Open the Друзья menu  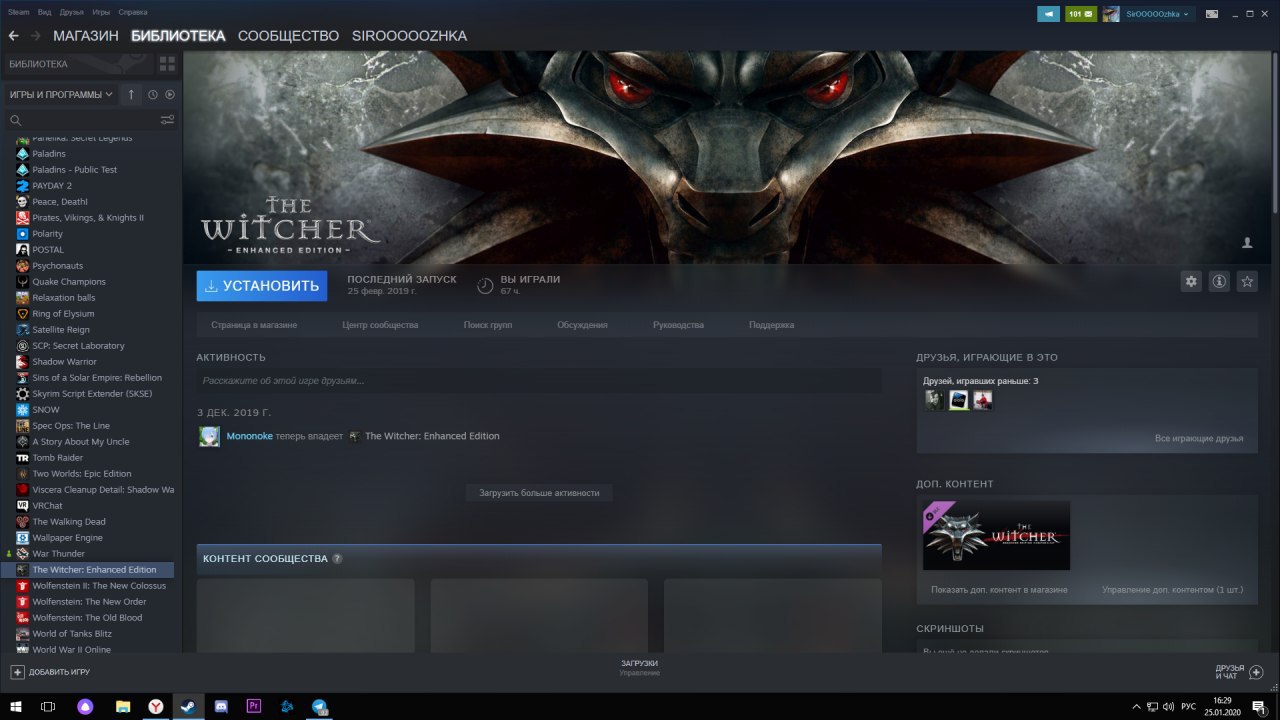pyautogui.click(x=72, y=12)
